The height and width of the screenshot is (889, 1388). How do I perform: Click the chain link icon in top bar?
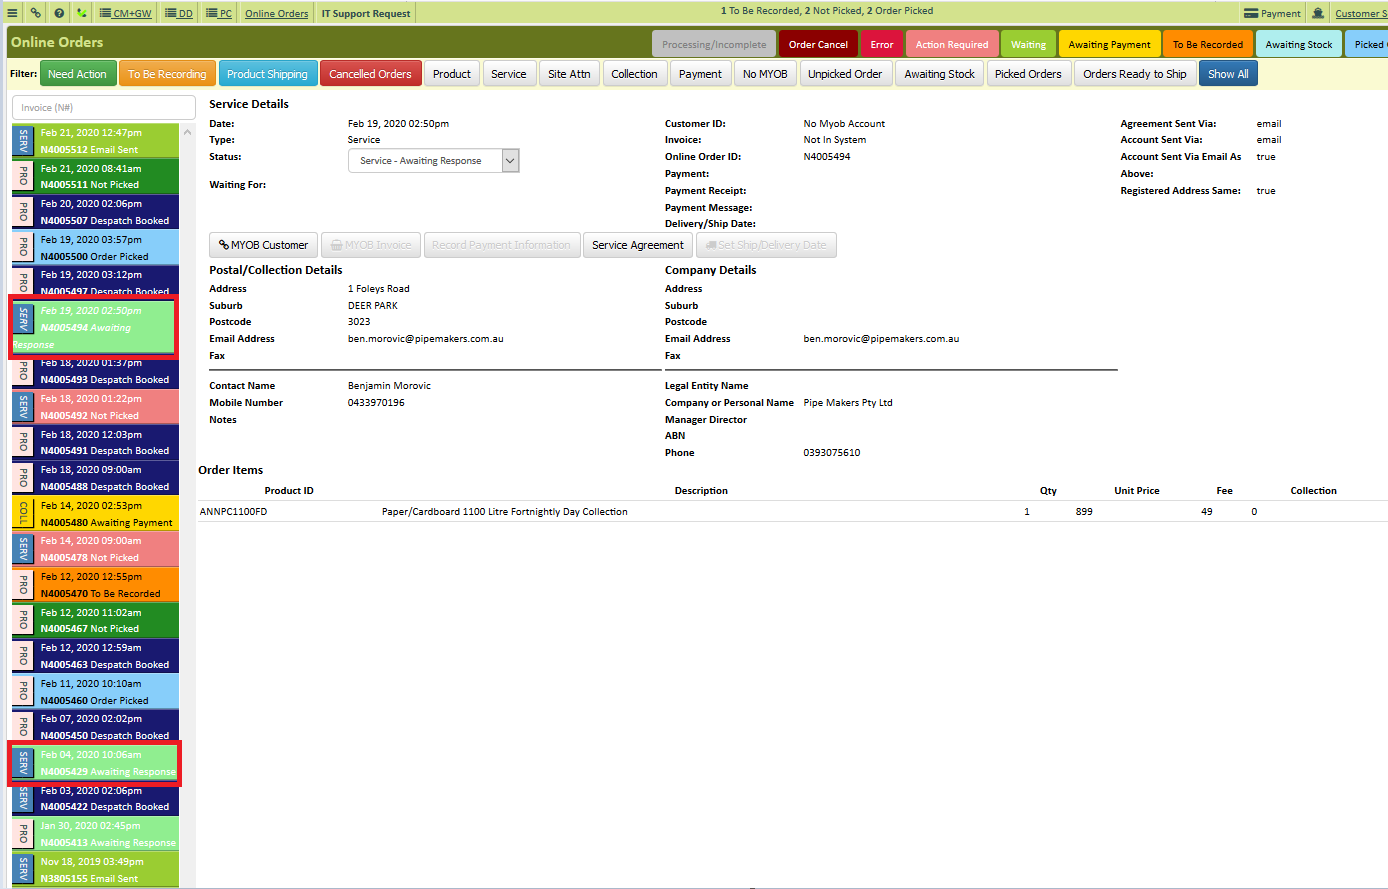(36, 13)
